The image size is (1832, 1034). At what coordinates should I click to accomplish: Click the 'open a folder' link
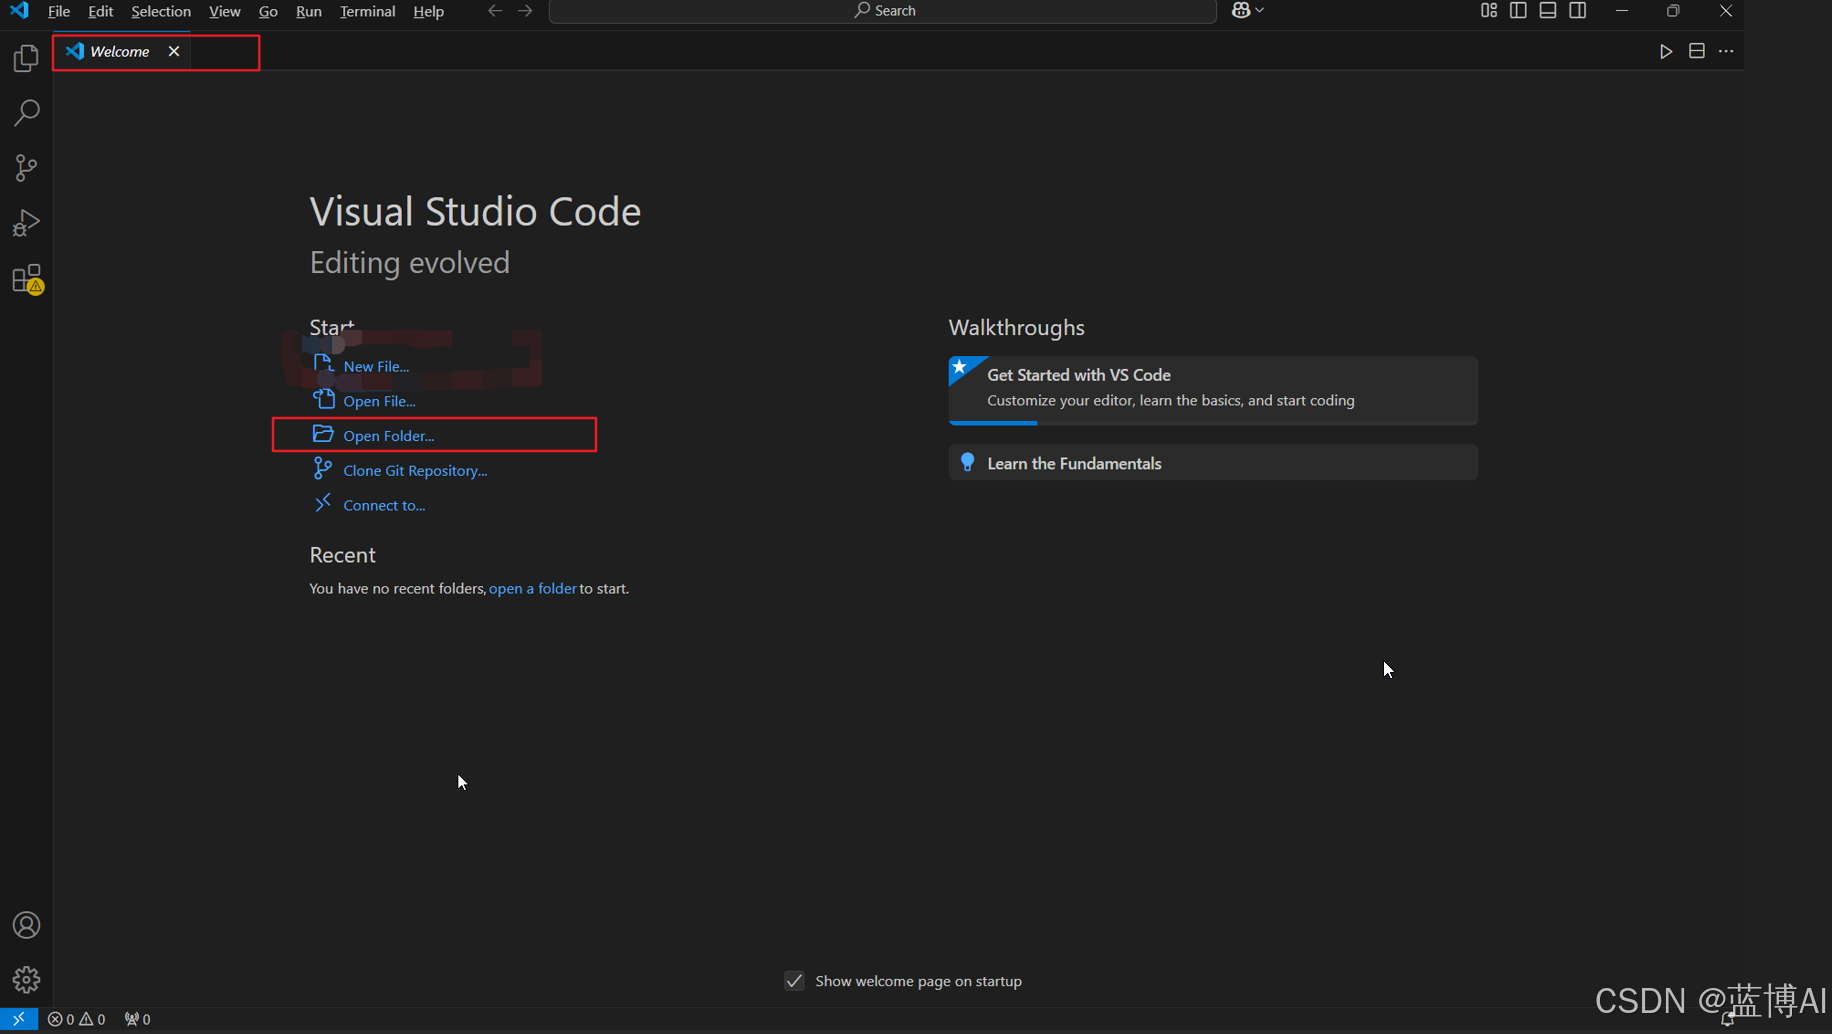532,589
